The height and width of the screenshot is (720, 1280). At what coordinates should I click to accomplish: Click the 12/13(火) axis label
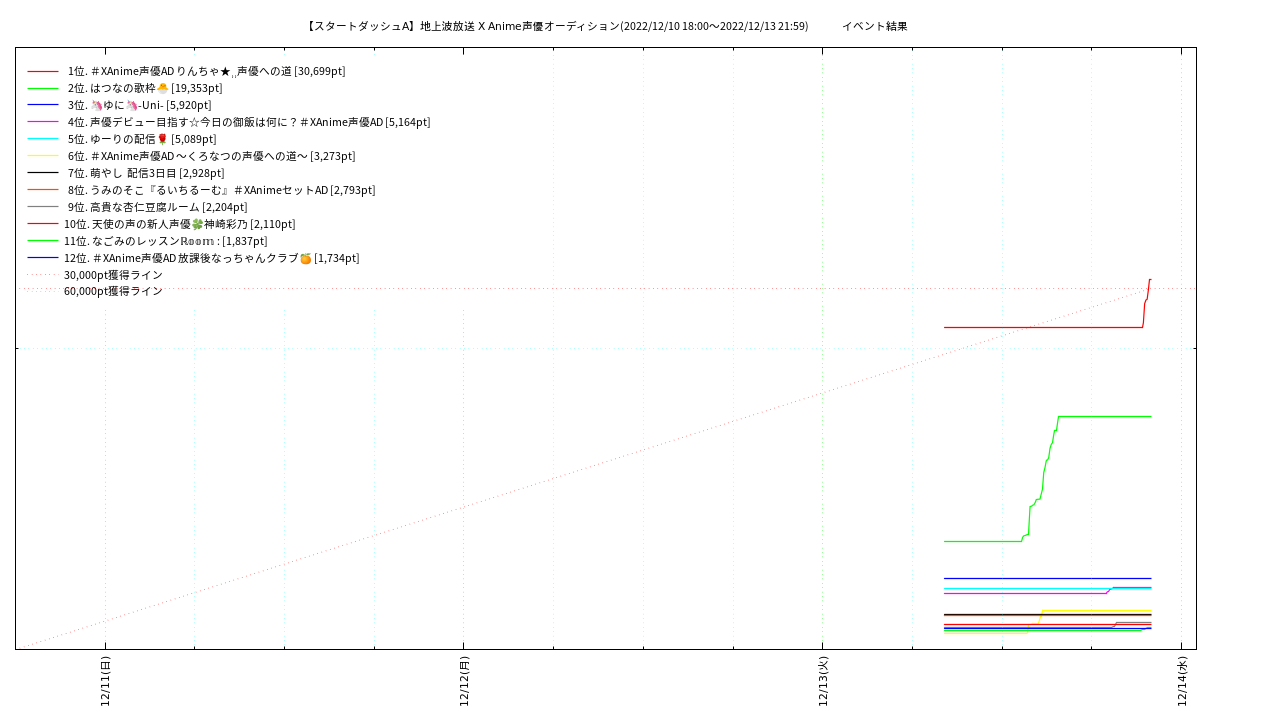coord(823,681)
